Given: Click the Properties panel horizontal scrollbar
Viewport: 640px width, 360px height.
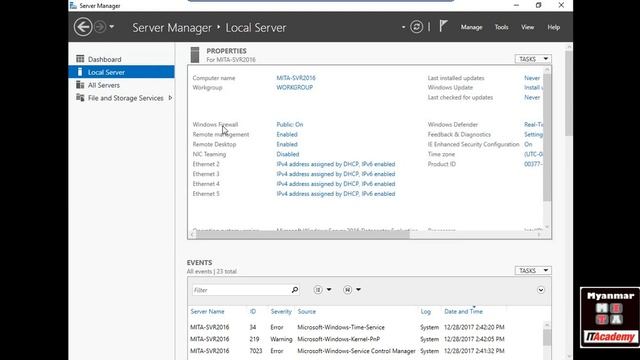Looking at the screenshot, I should (302, 235).
